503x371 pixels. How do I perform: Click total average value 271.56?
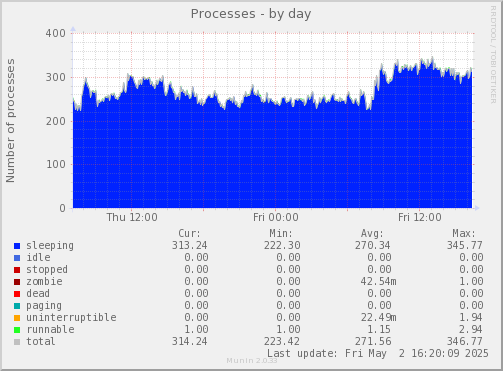click(373, 341)
